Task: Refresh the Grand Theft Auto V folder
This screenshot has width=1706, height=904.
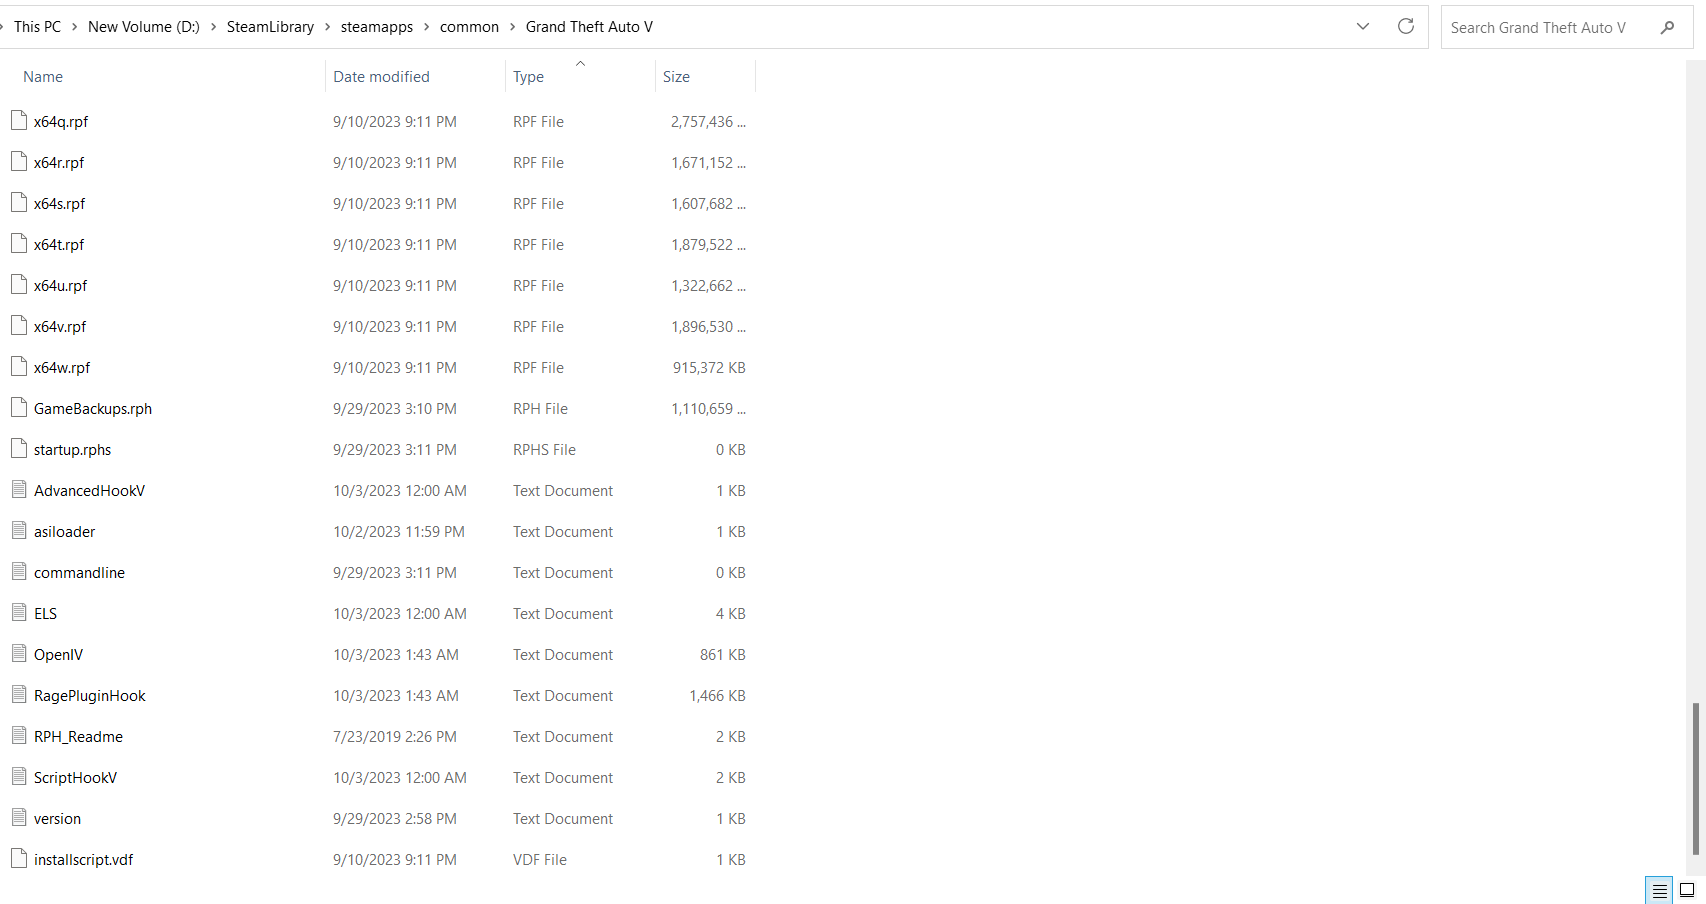Action: coord(1406,26)
